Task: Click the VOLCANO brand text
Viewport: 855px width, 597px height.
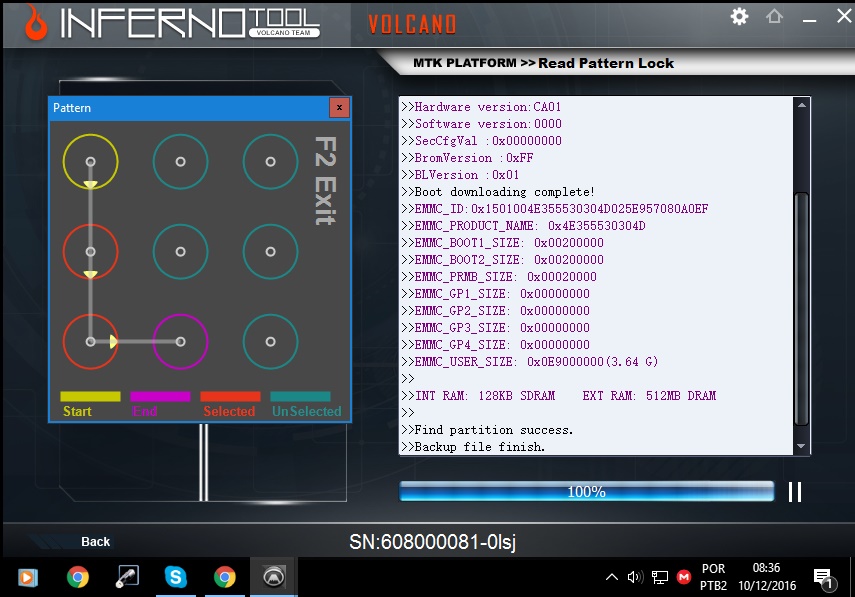Action: pos(412,25)
